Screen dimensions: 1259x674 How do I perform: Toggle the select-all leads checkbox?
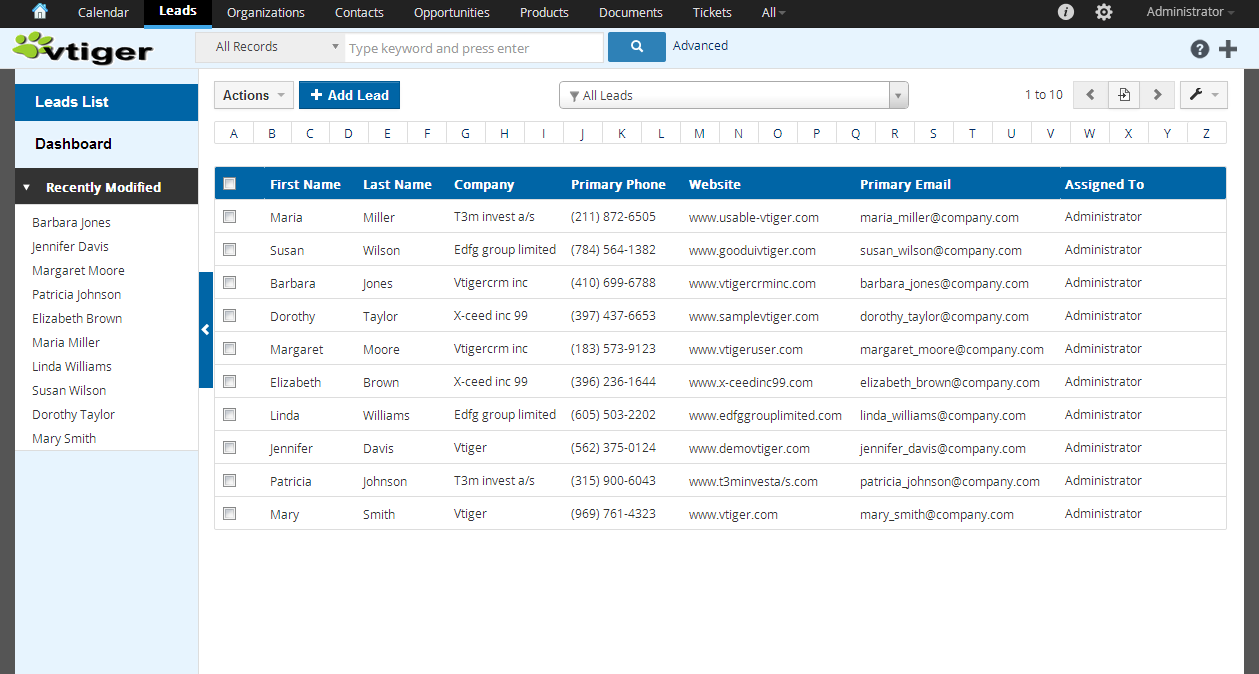230,184
